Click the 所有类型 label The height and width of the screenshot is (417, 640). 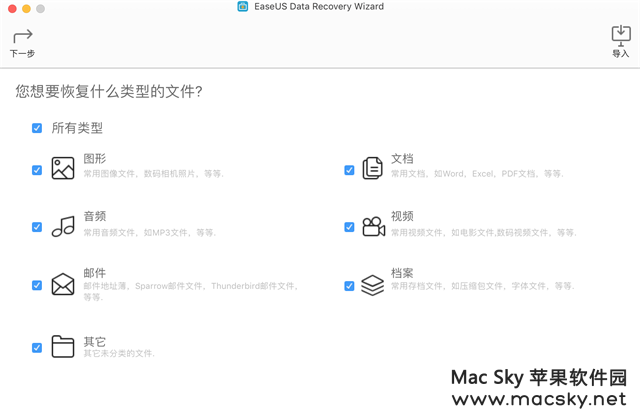77,128
